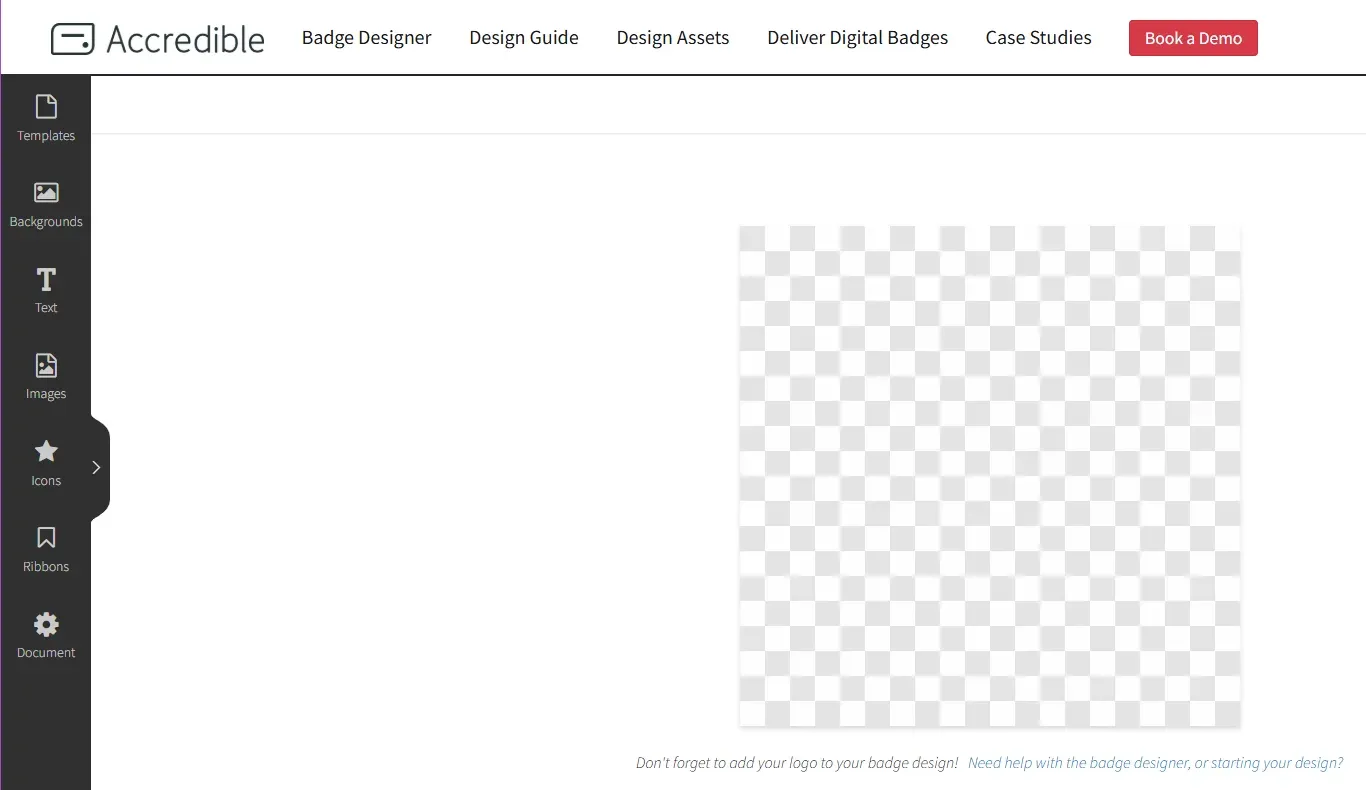Open the Templates panel in the sidebar

[x=46, y=119]
